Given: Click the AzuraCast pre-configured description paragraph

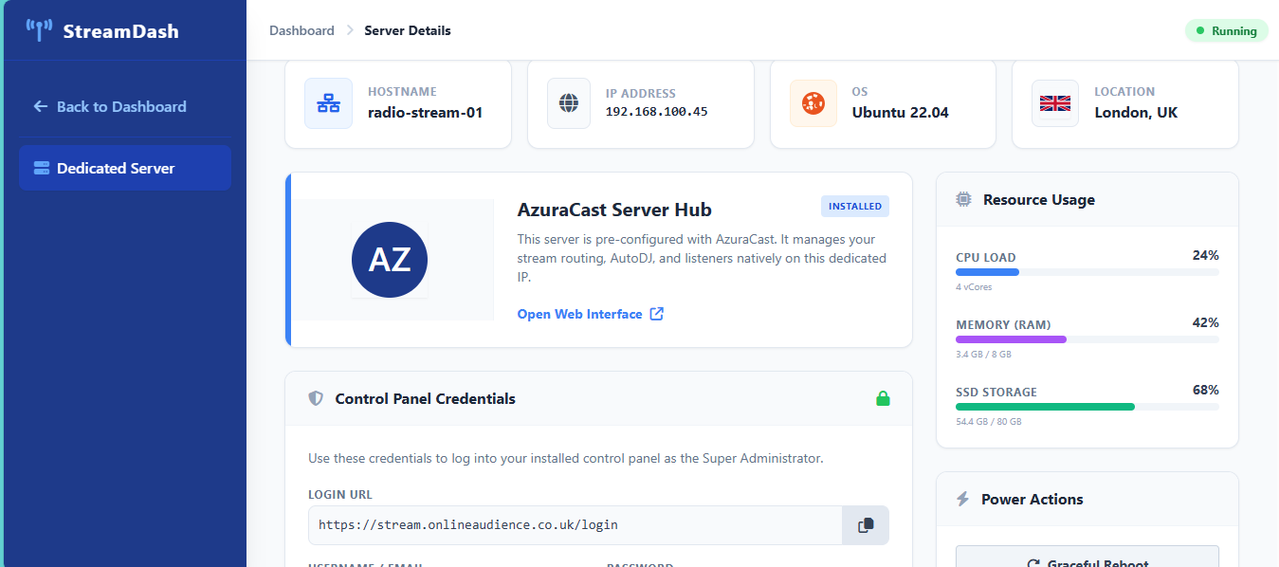Looking at the screenshot, I should click(702, 258).
